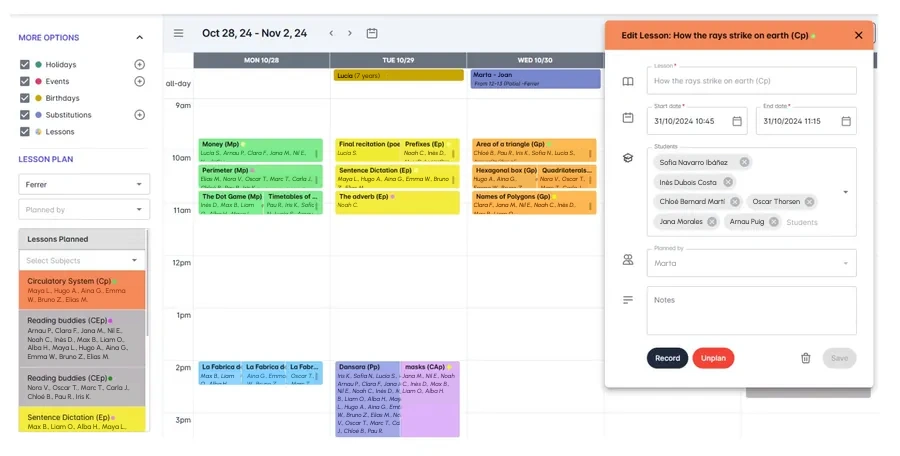900x456 pixels.
Task: Go to next week with right chevron
Action: 350,33
